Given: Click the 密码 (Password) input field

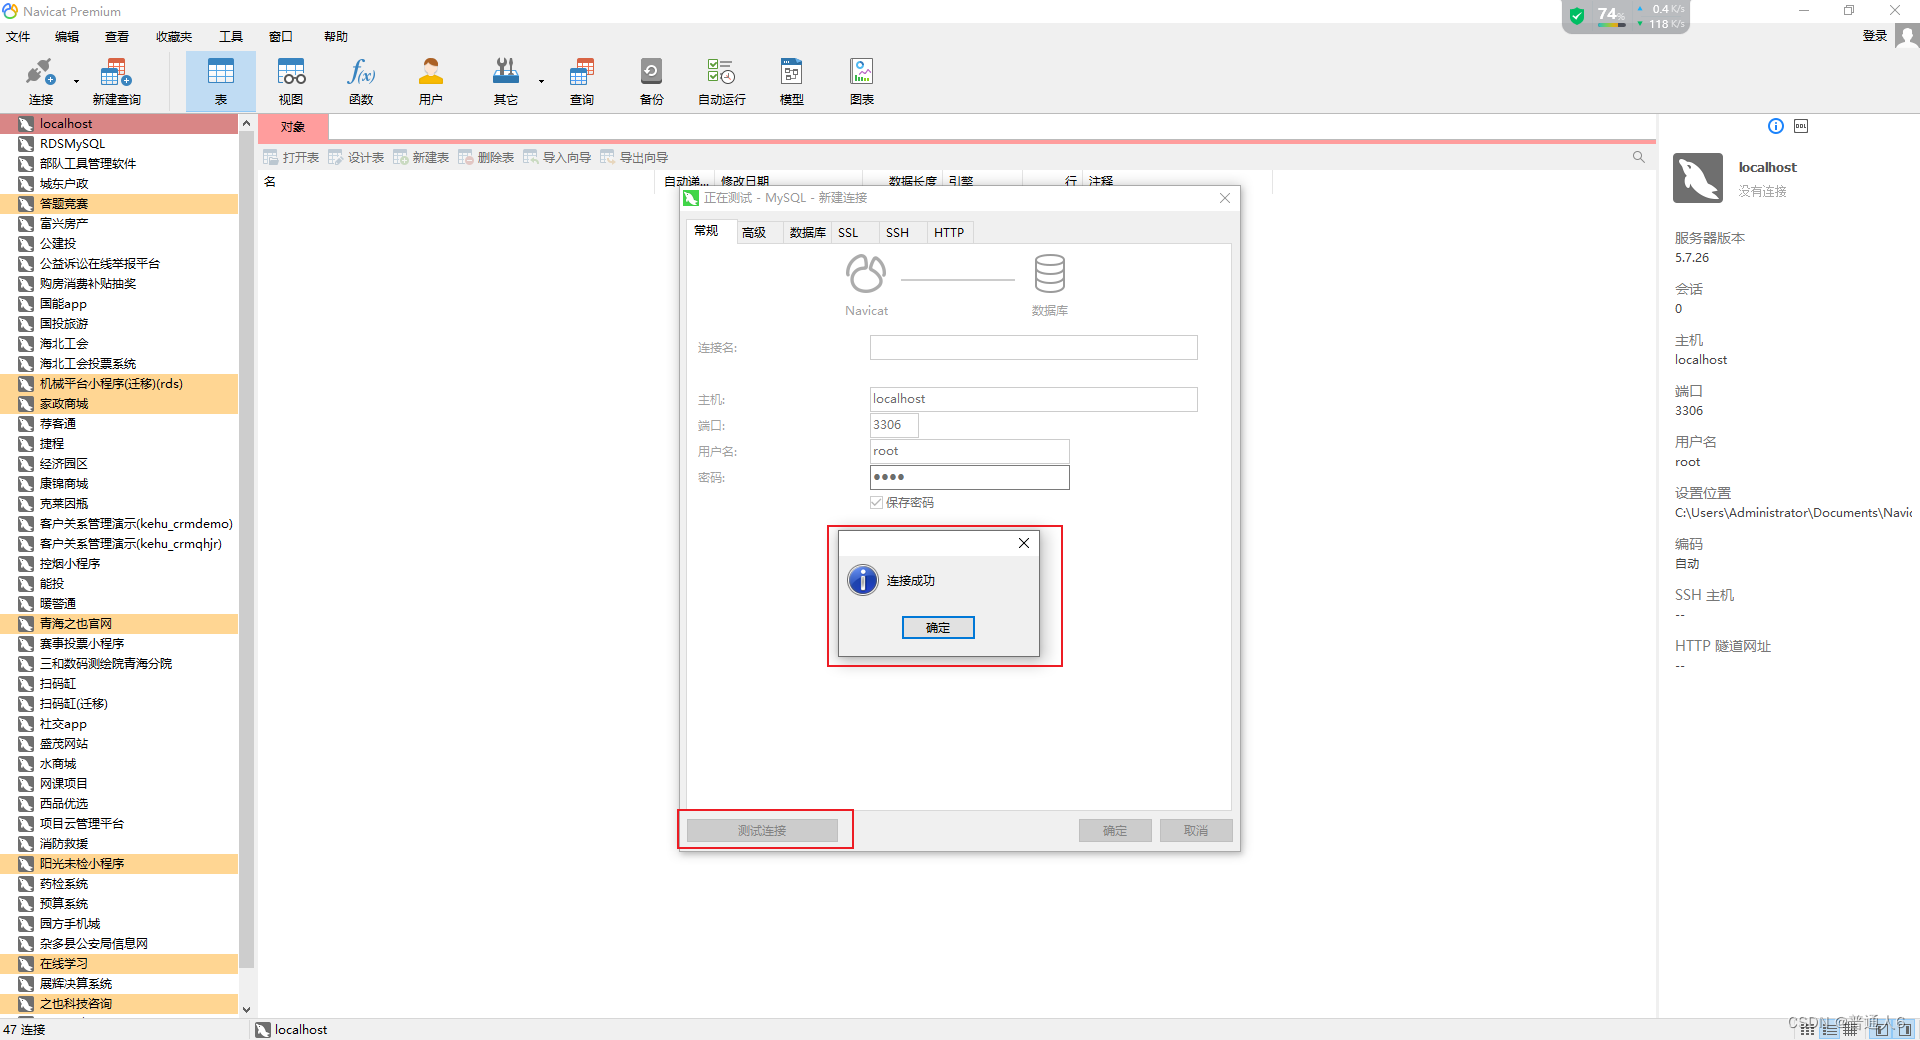Looking at the screenshot, I should pos(969,477).
